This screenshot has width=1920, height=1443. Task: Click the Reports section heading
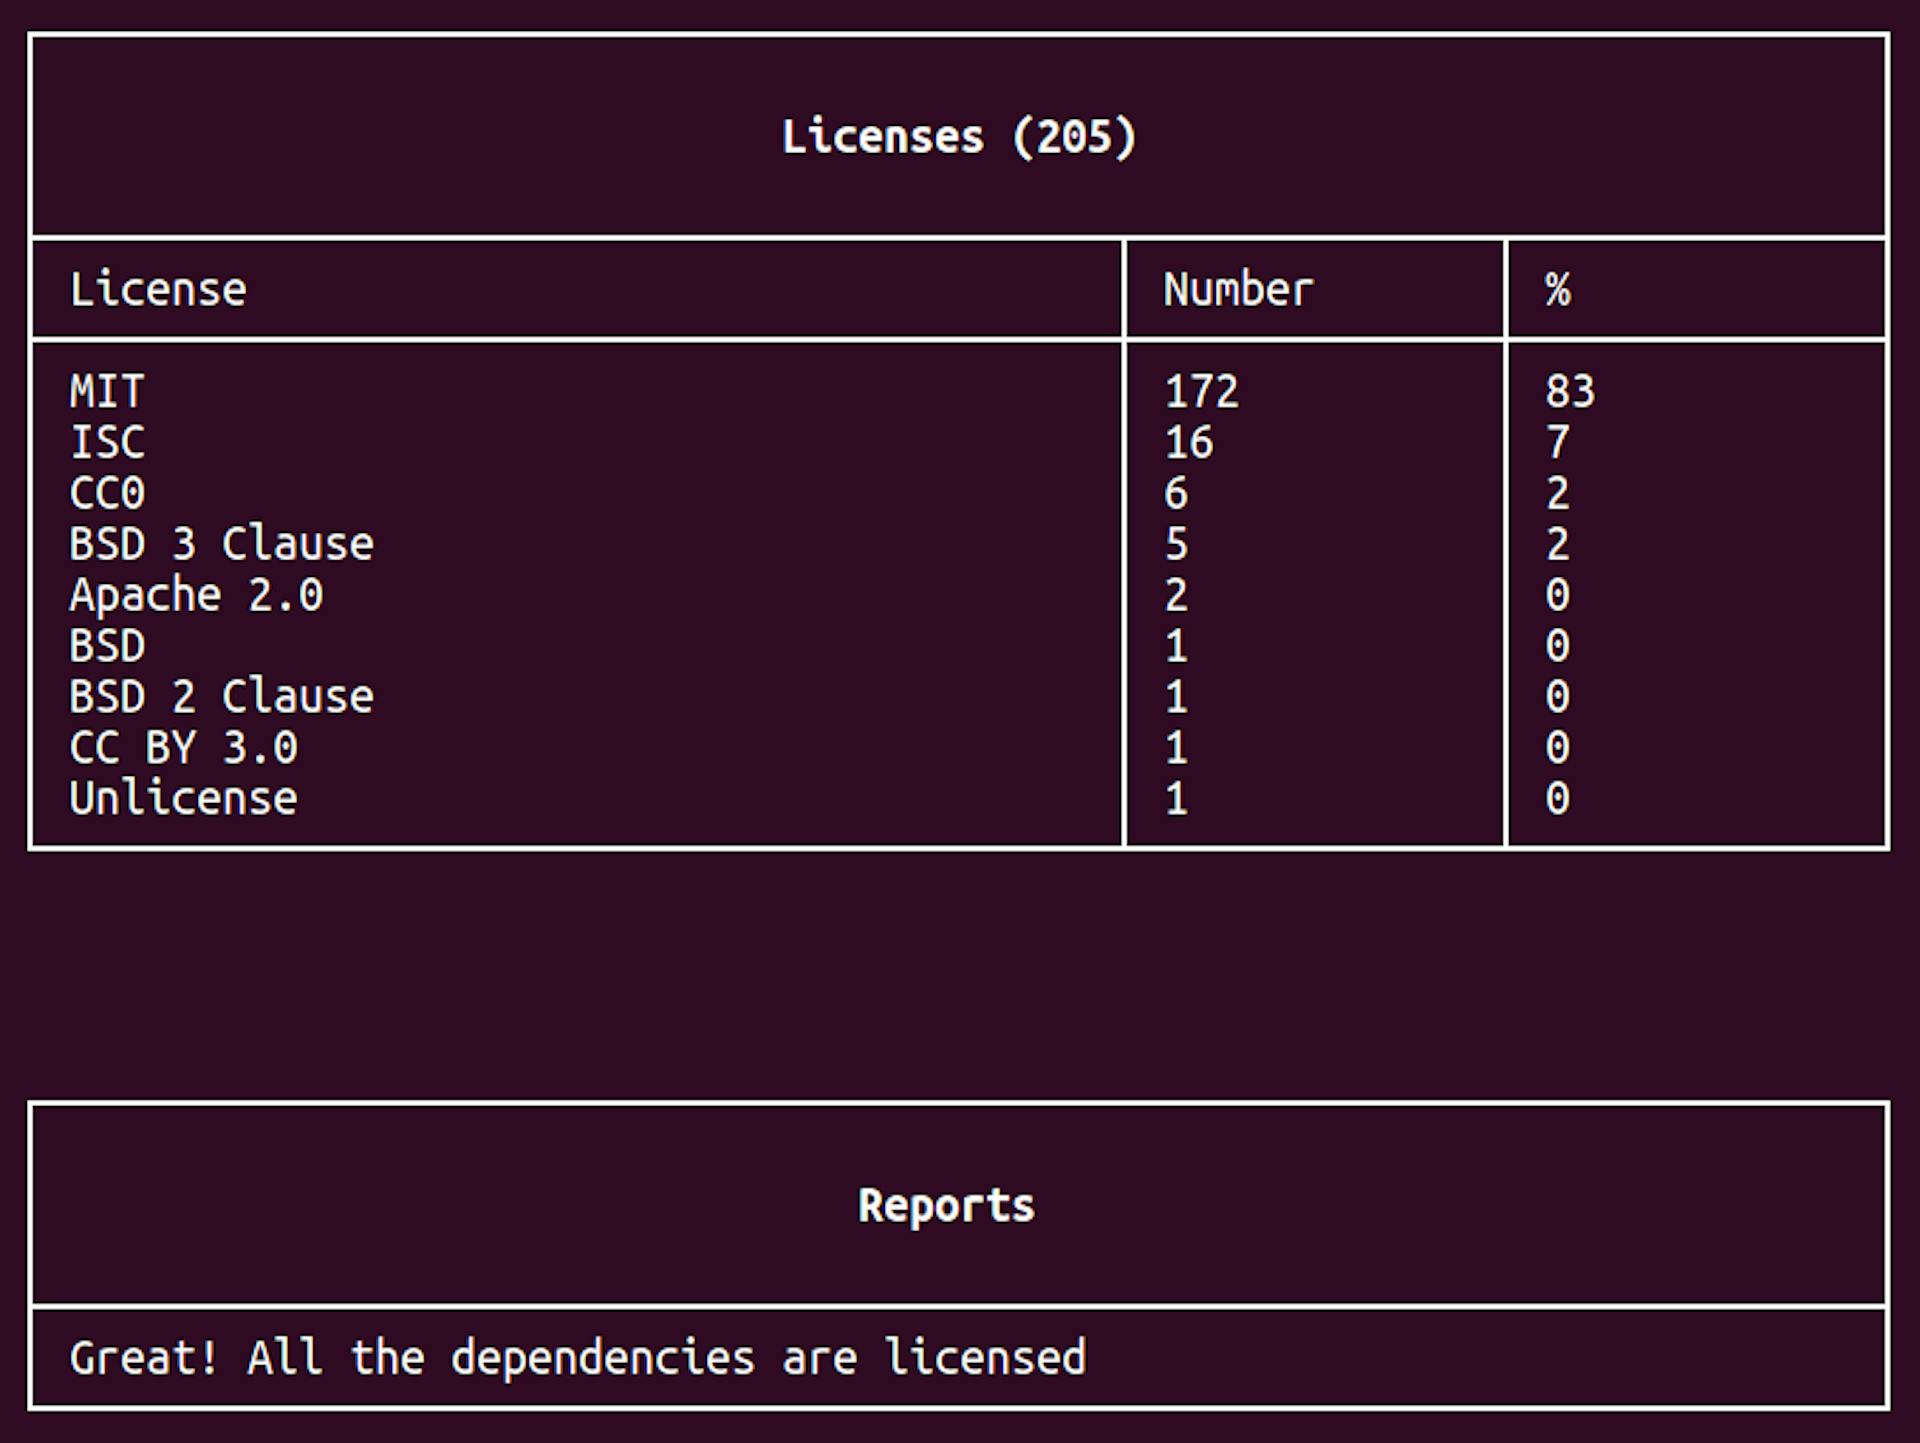click(946, 1206)
